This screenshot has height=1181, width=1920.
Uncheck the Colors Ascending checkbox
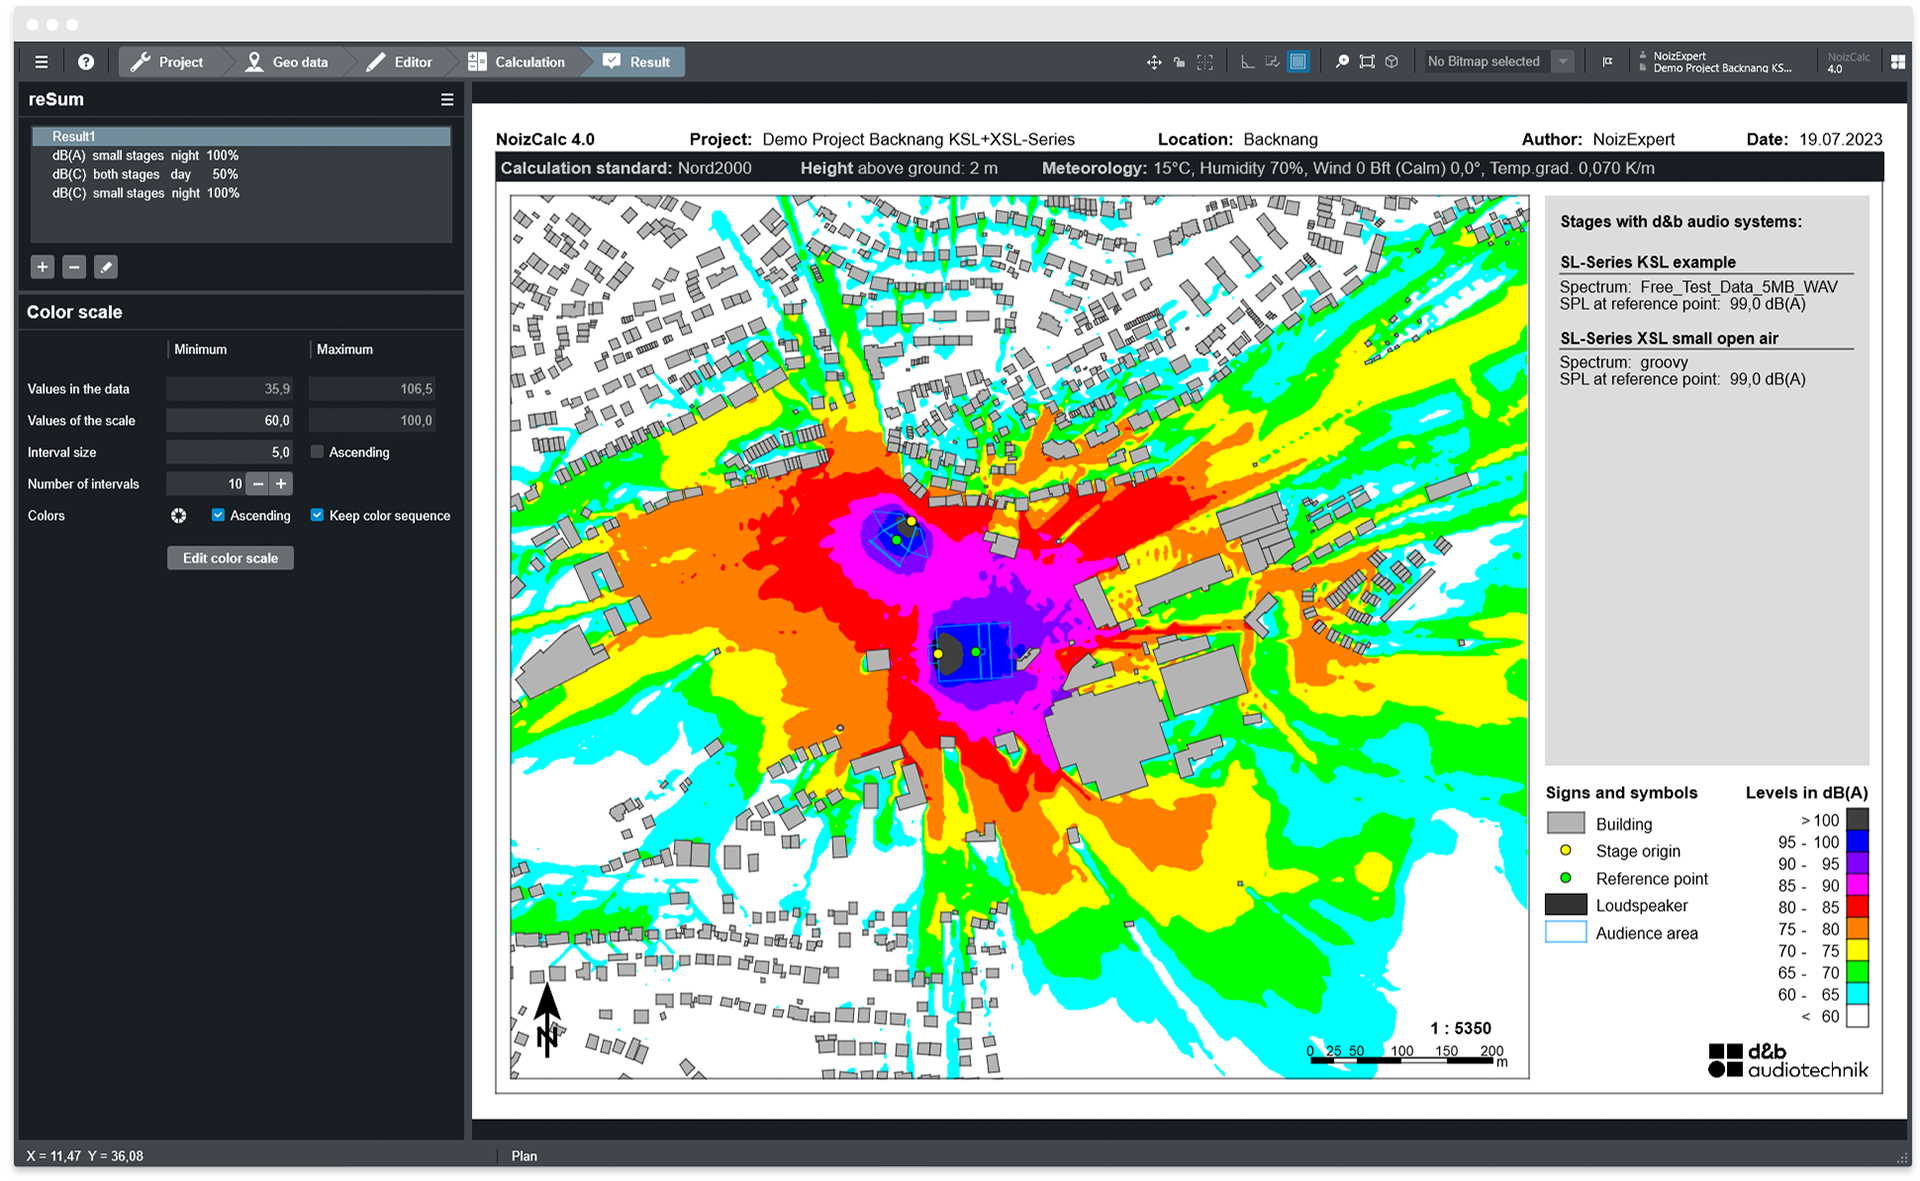click(218, 515)
